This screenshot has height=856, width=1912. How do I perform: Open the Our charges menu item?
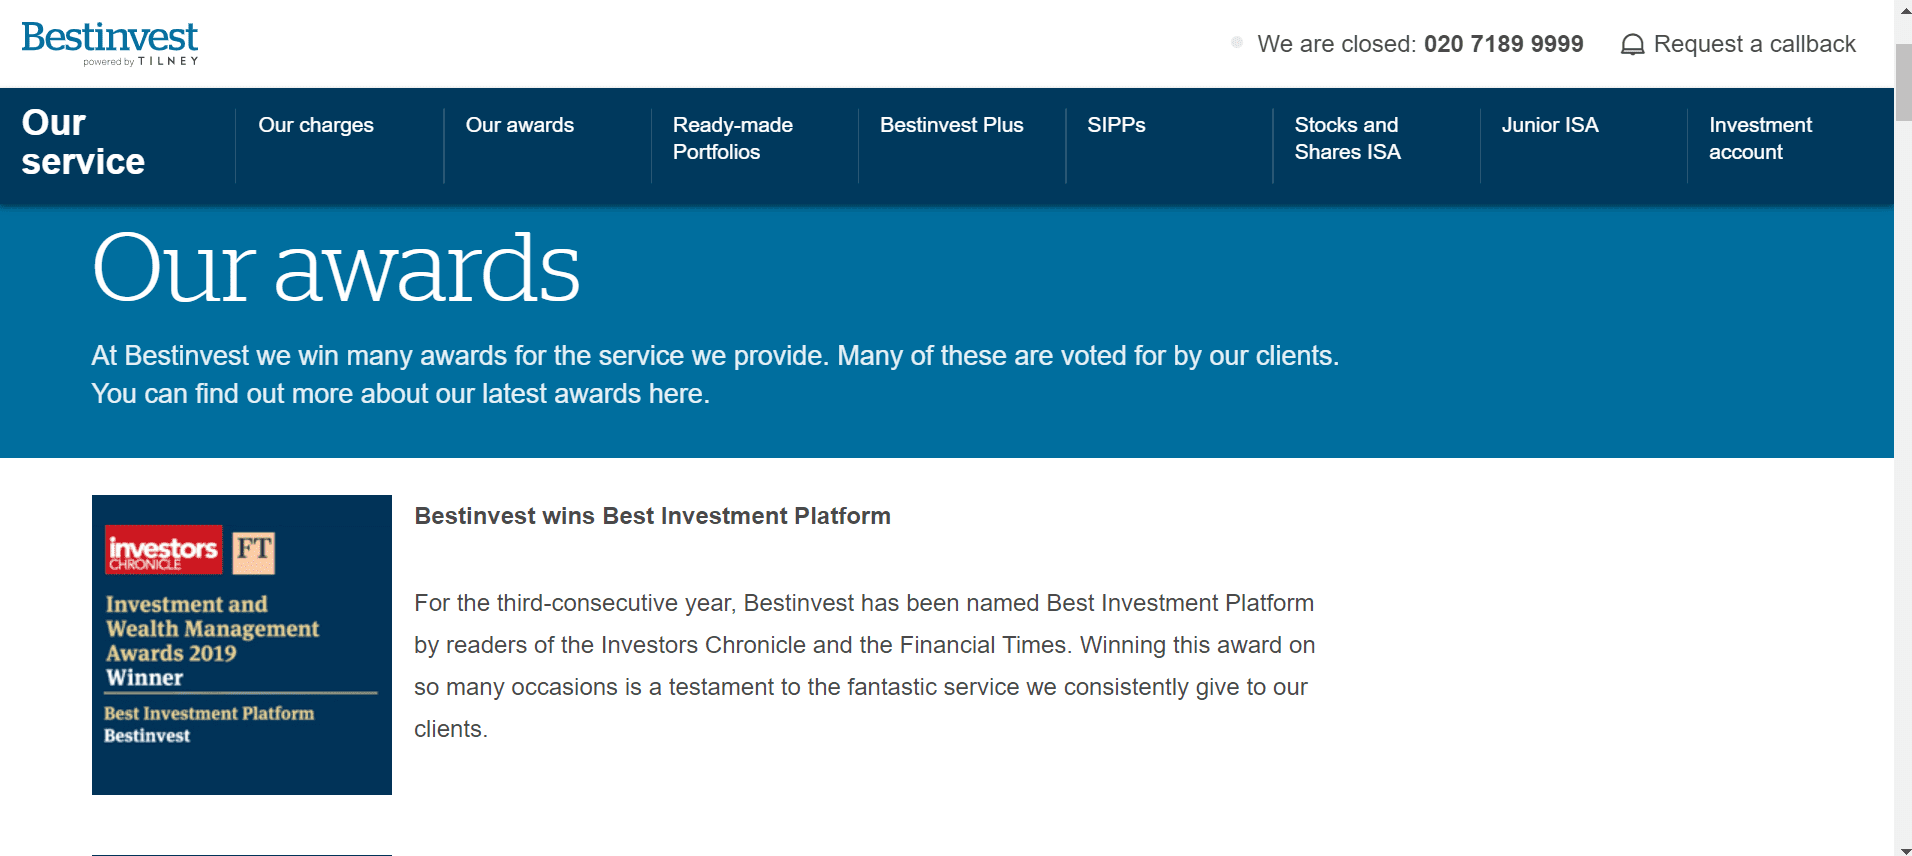[316, 125]
